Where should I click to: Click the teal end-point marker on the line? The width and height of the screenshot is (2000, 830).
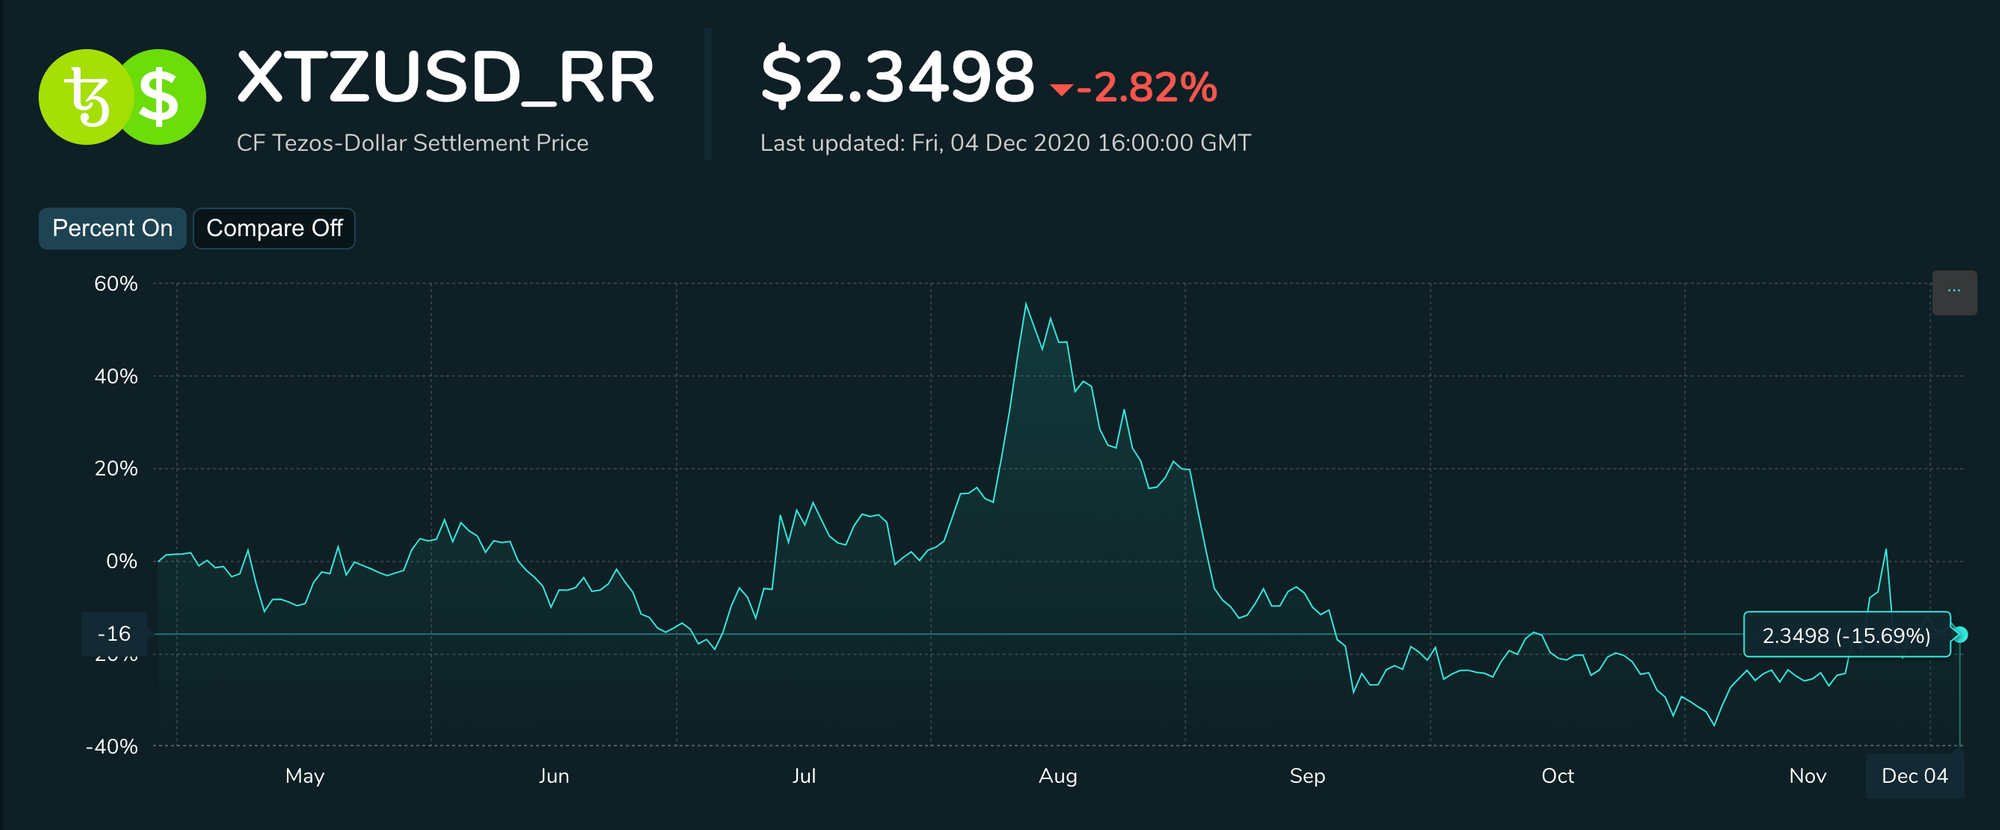pyautogui.click(x=1960, y=635)
